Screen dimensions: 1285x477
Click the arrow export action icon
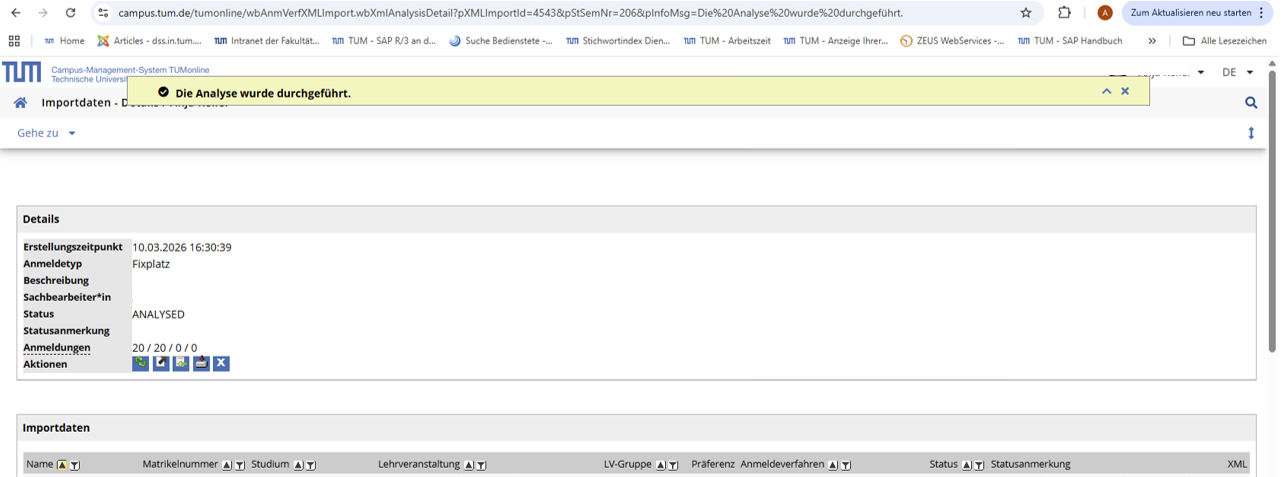[161, 363]
